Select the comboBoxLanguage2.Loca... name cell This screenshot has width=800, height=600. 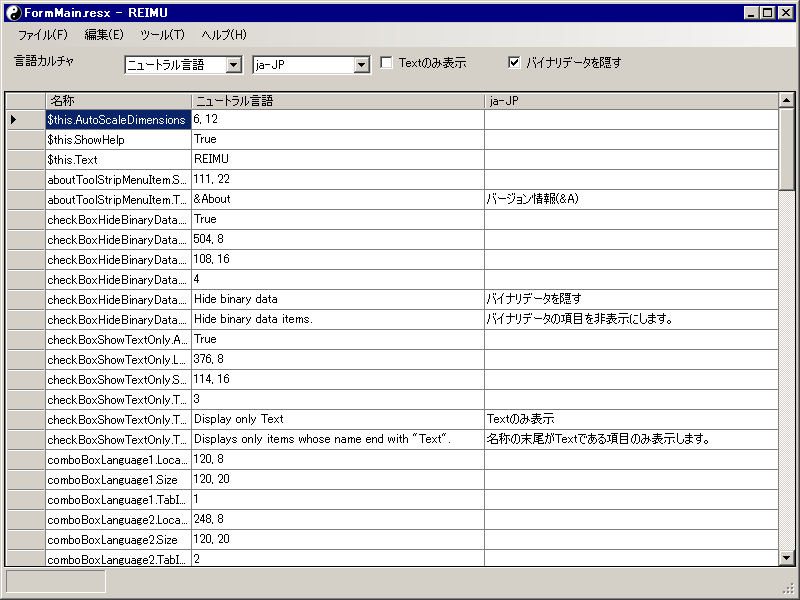click(x=118, y=519)
